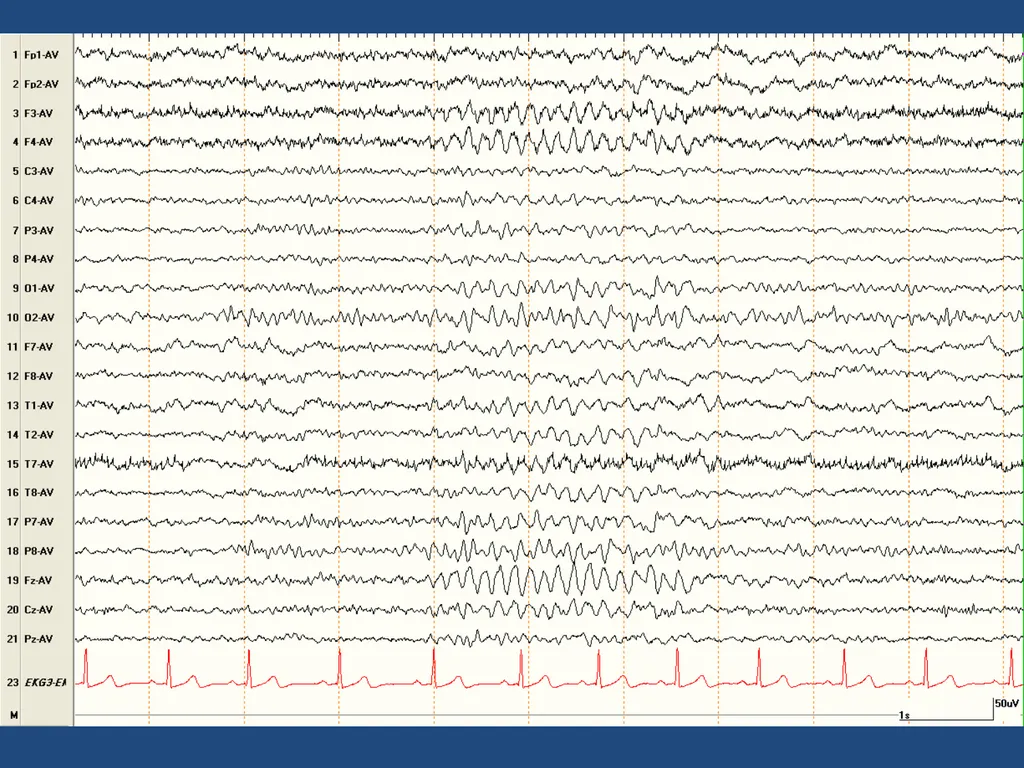Select channel label P3-AV
This screenshot has height=768, width=1024.
click(x=39, y=231)
